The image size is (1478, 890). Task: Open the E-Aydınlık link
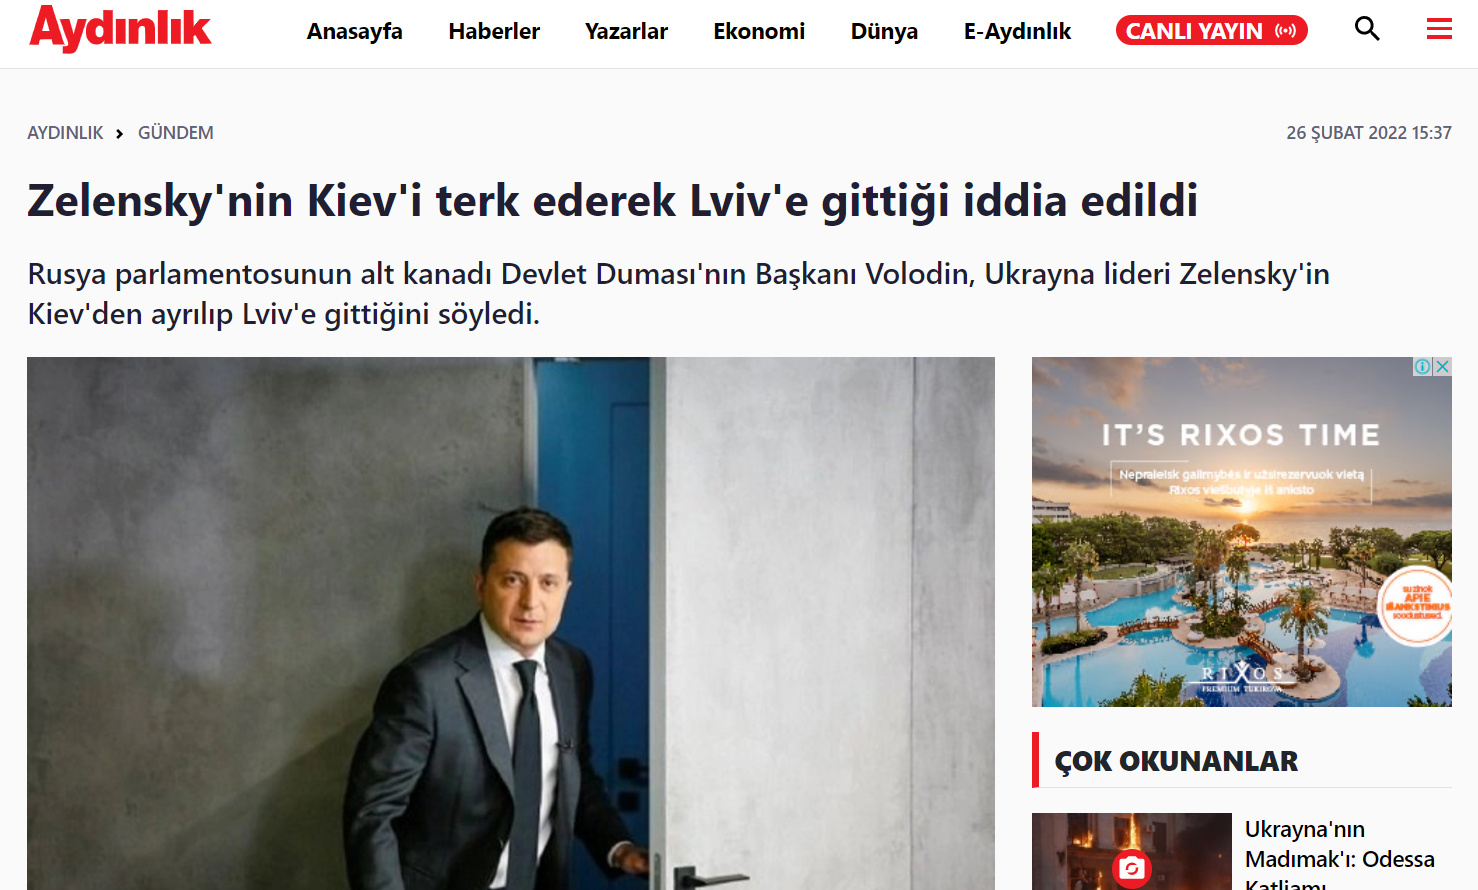point(1017,31)
